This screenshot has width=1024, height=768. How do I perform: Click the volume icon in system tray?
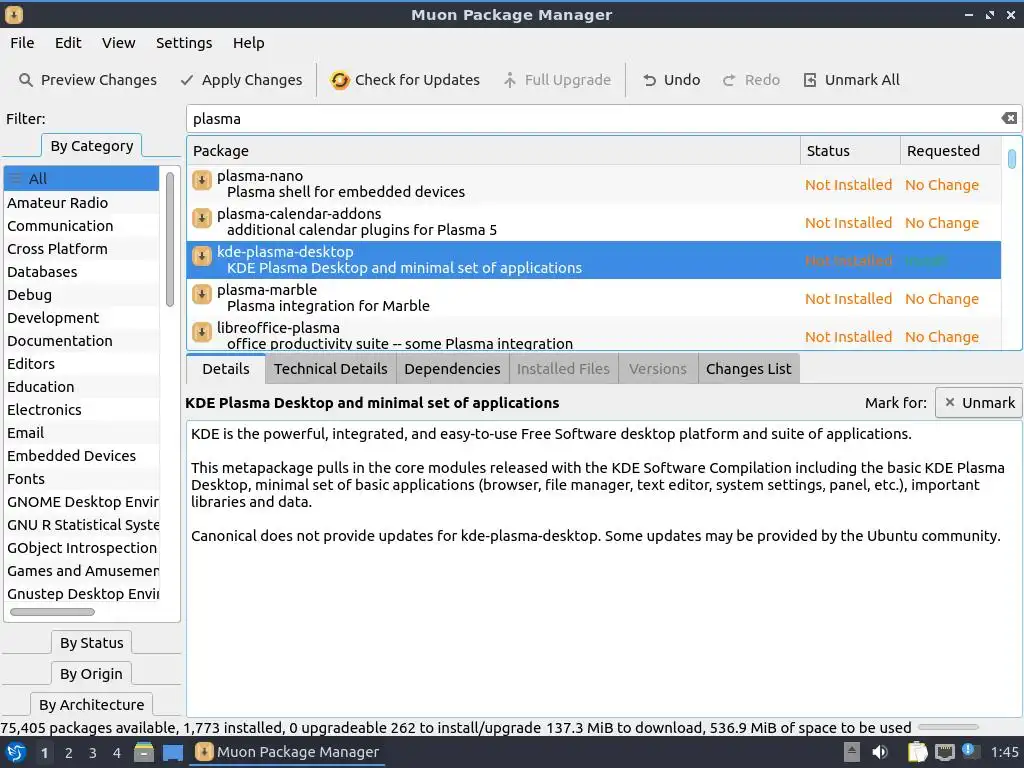[880, 752]
